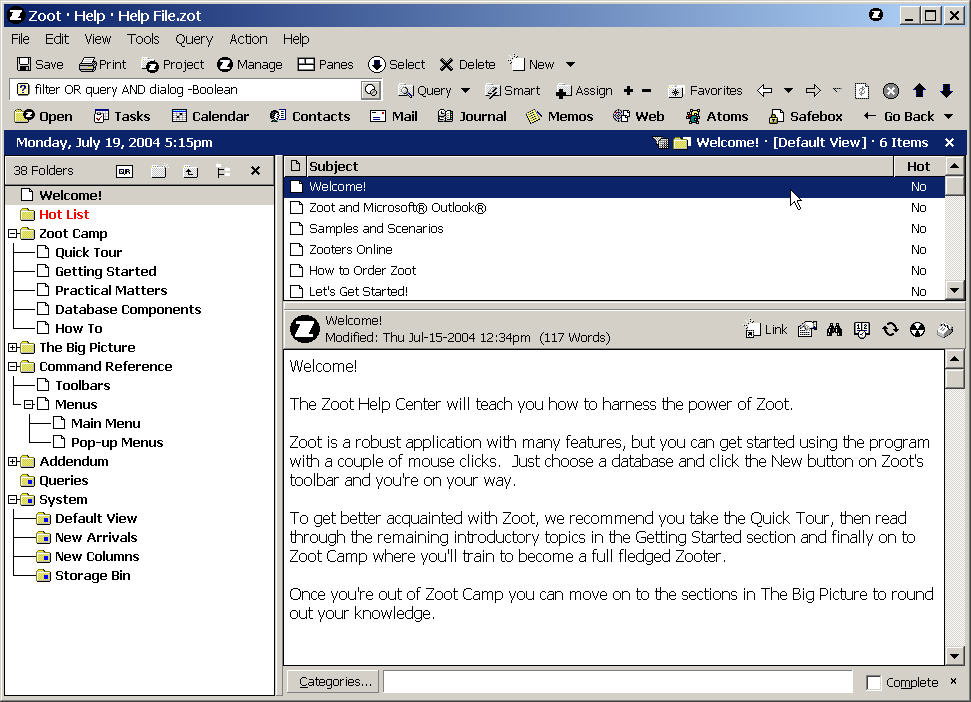
Task: Collapse the Zoot Camp folder
Action: click(12, 233)
